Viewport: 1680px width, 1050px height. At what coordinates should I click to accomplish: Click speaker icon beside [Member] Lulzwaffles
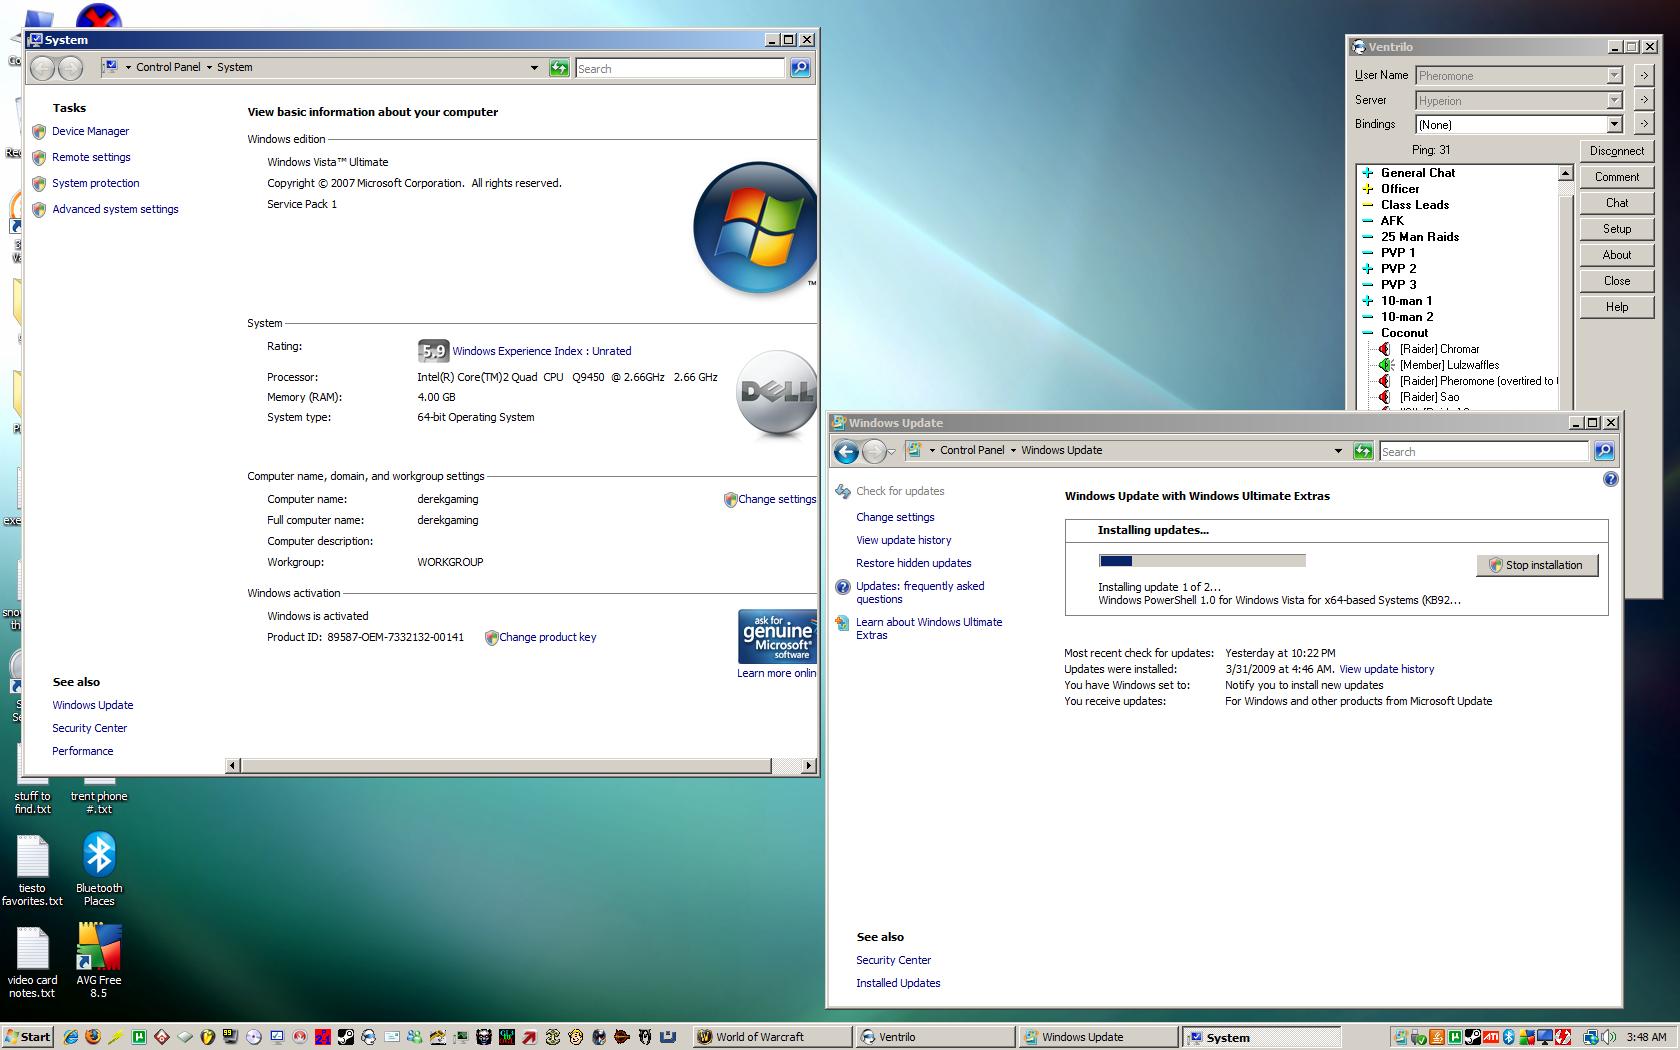pyautogui.click(x=1385, y=365)
